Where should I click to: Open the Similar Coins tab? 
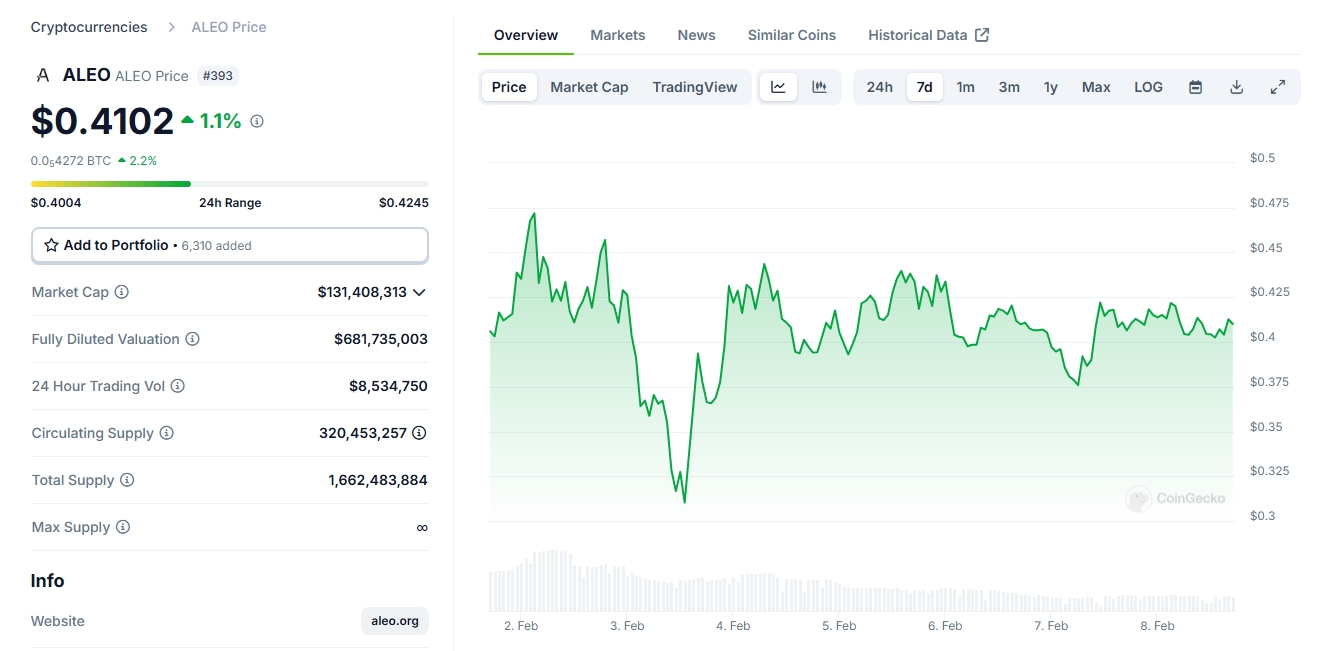point(792,35)
